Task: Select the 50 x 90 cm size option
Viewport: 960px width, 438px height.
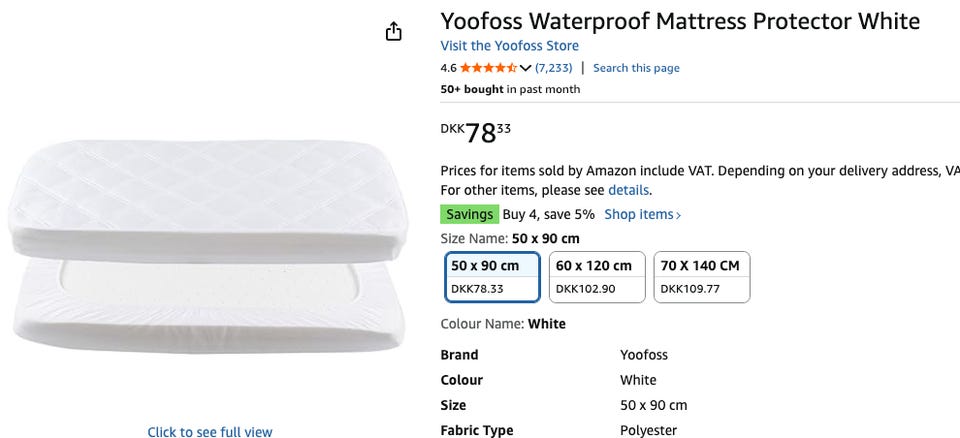Action: [492, 277]
